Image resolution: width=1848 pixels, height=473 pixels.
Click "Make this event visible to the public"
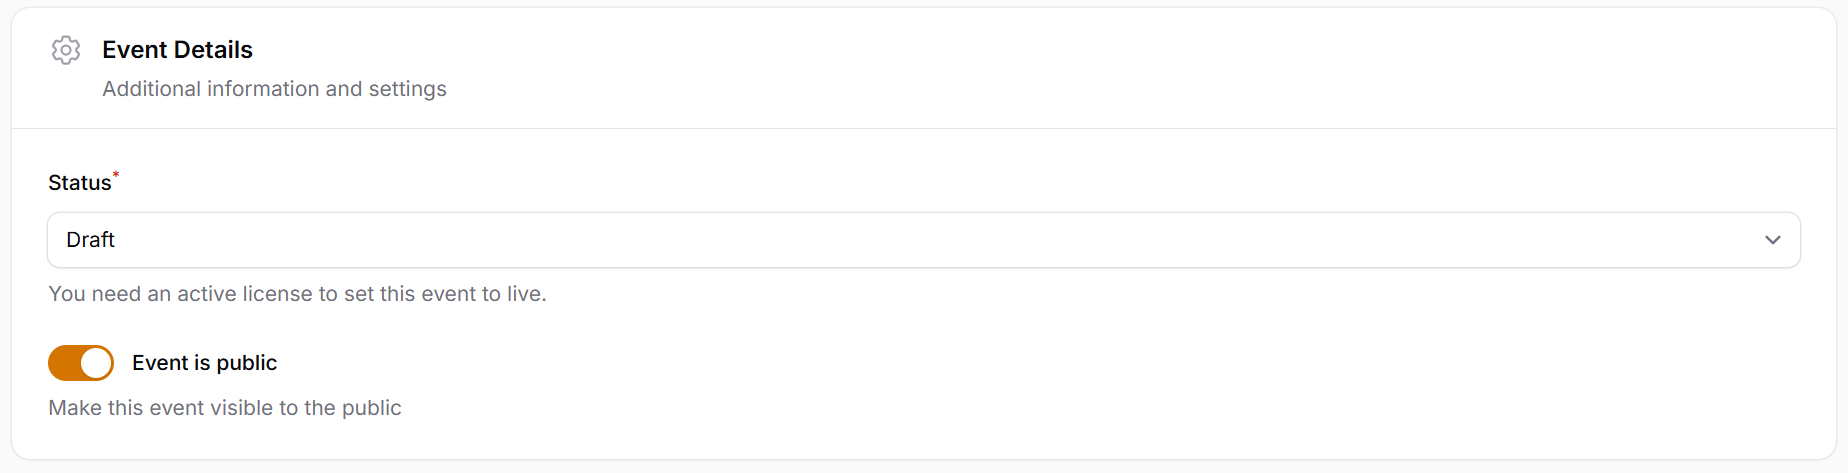tap(225, 408)
